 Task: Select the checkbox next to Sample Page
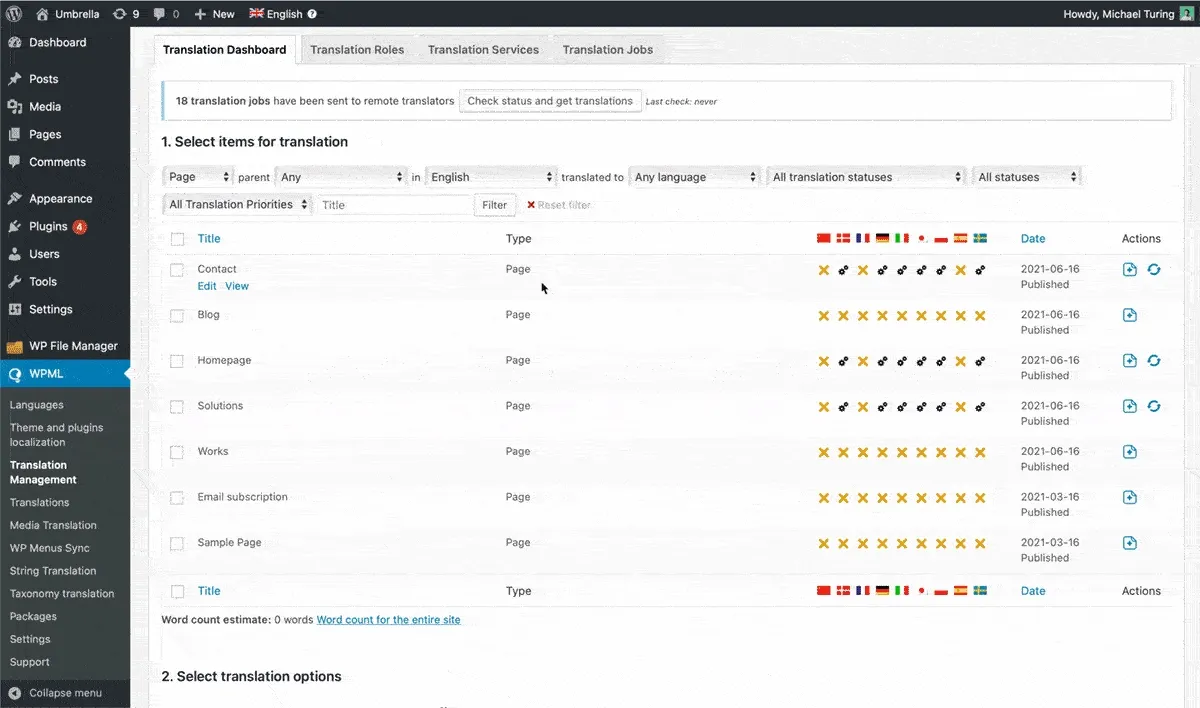pos(177,542)
